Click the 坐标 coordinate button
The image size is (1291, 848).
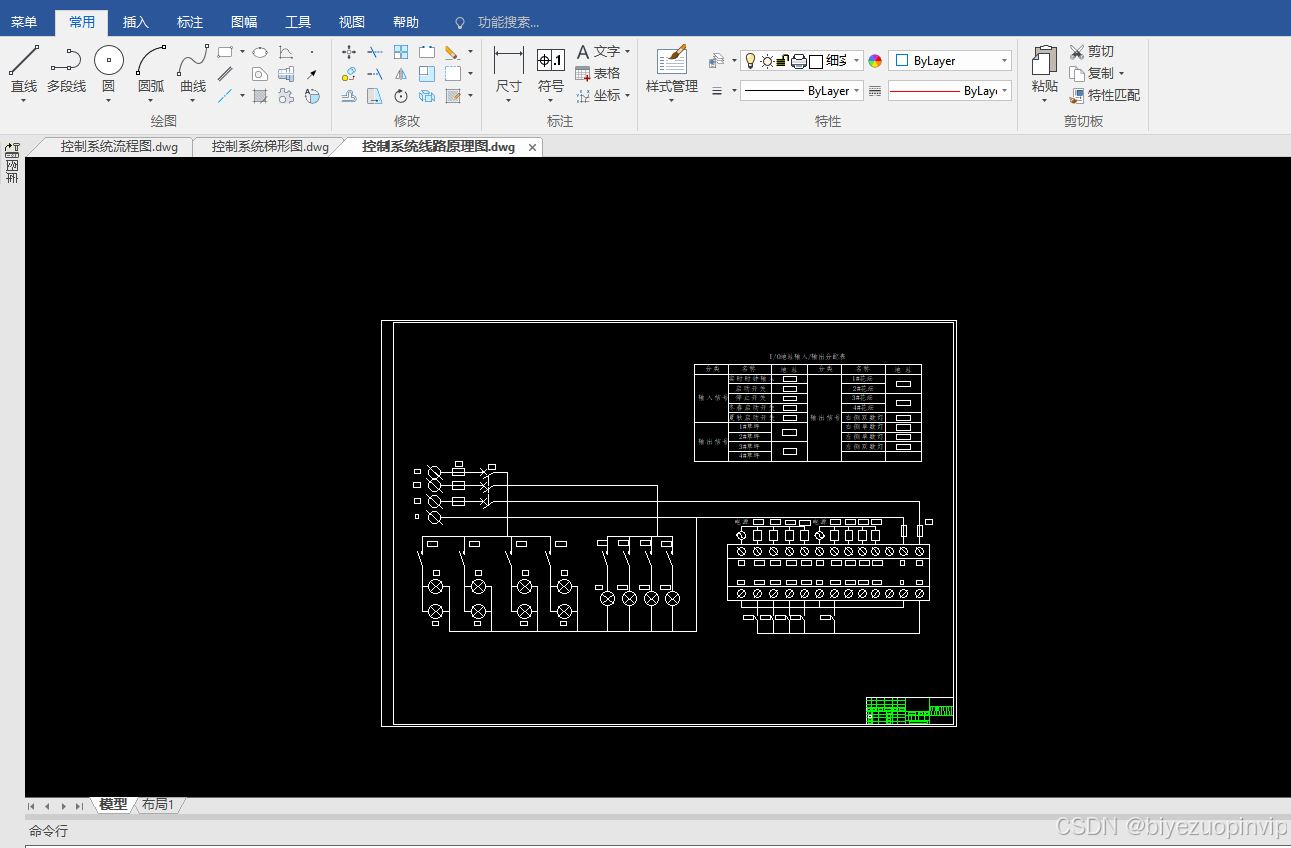(598, 96)
